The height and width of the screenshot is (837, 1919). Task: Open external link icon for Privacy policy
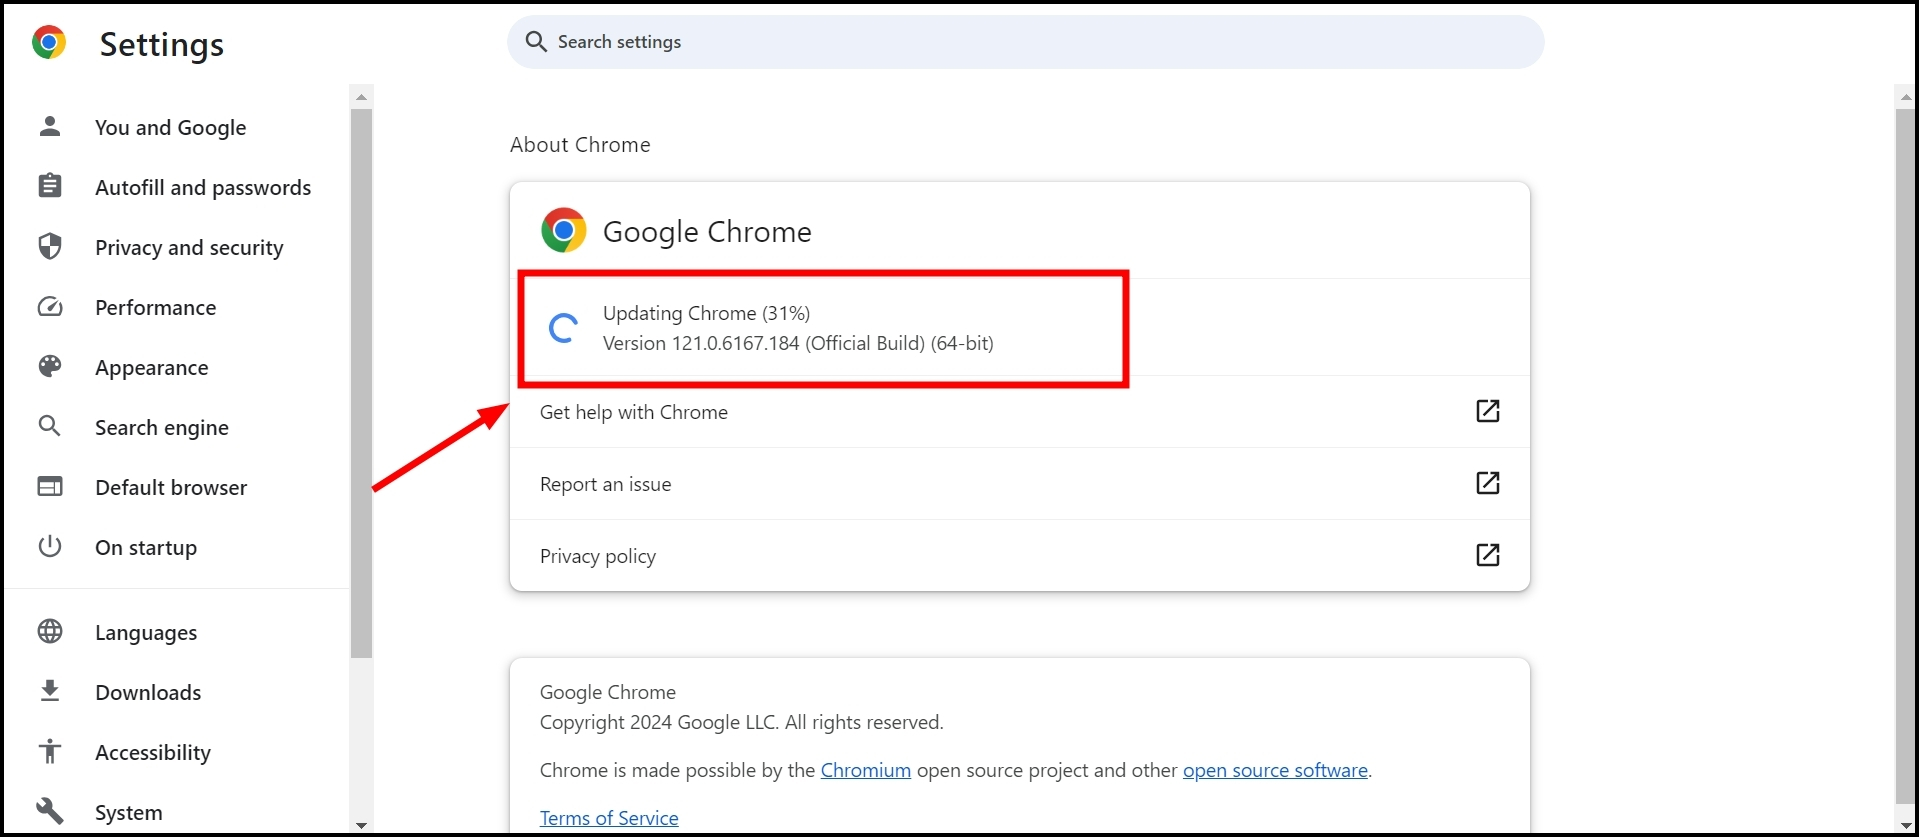tap(1487, 555)
